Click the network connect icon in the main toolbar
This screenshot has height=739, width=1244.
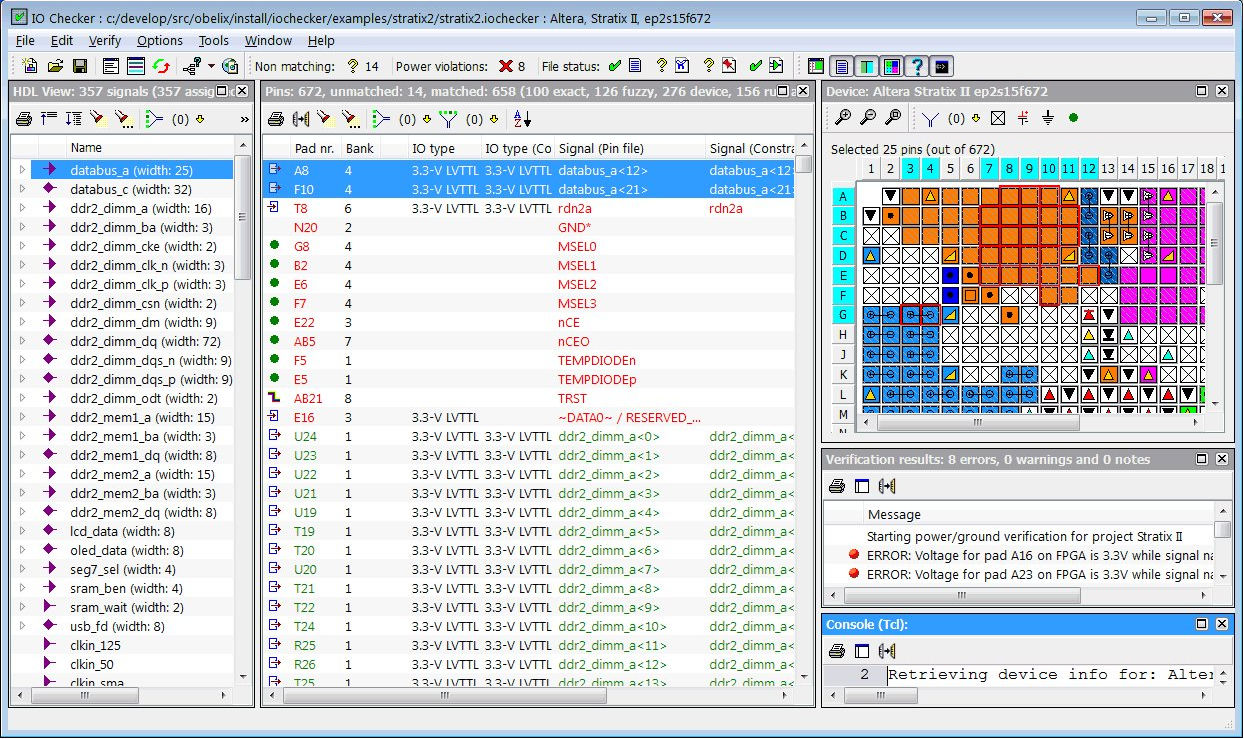(x=192, y=66)
